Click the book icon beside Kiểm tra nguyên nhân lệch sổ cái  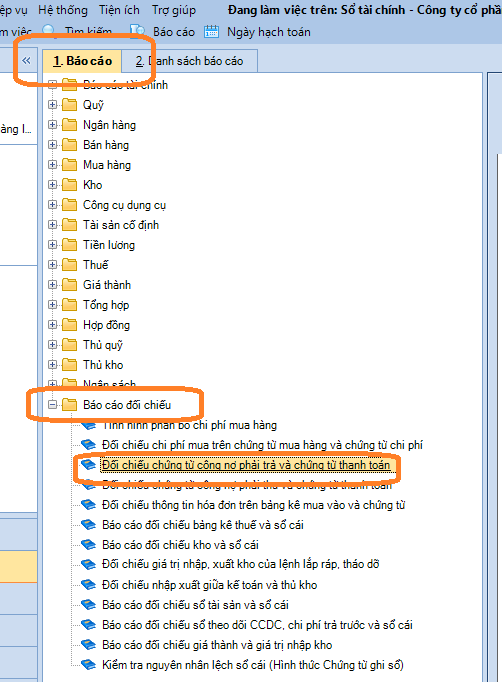88,665
